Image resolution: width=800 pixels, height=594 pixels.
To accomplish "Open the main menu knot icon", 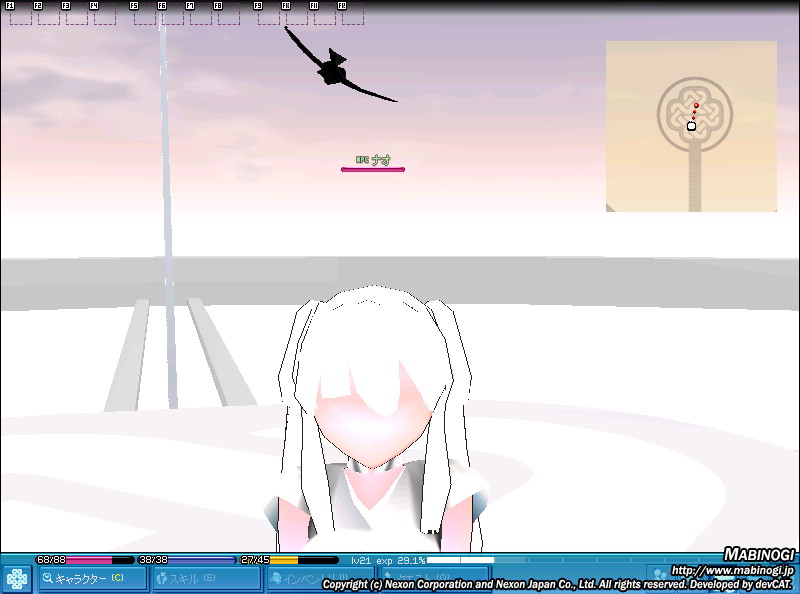I will (16, 579).
